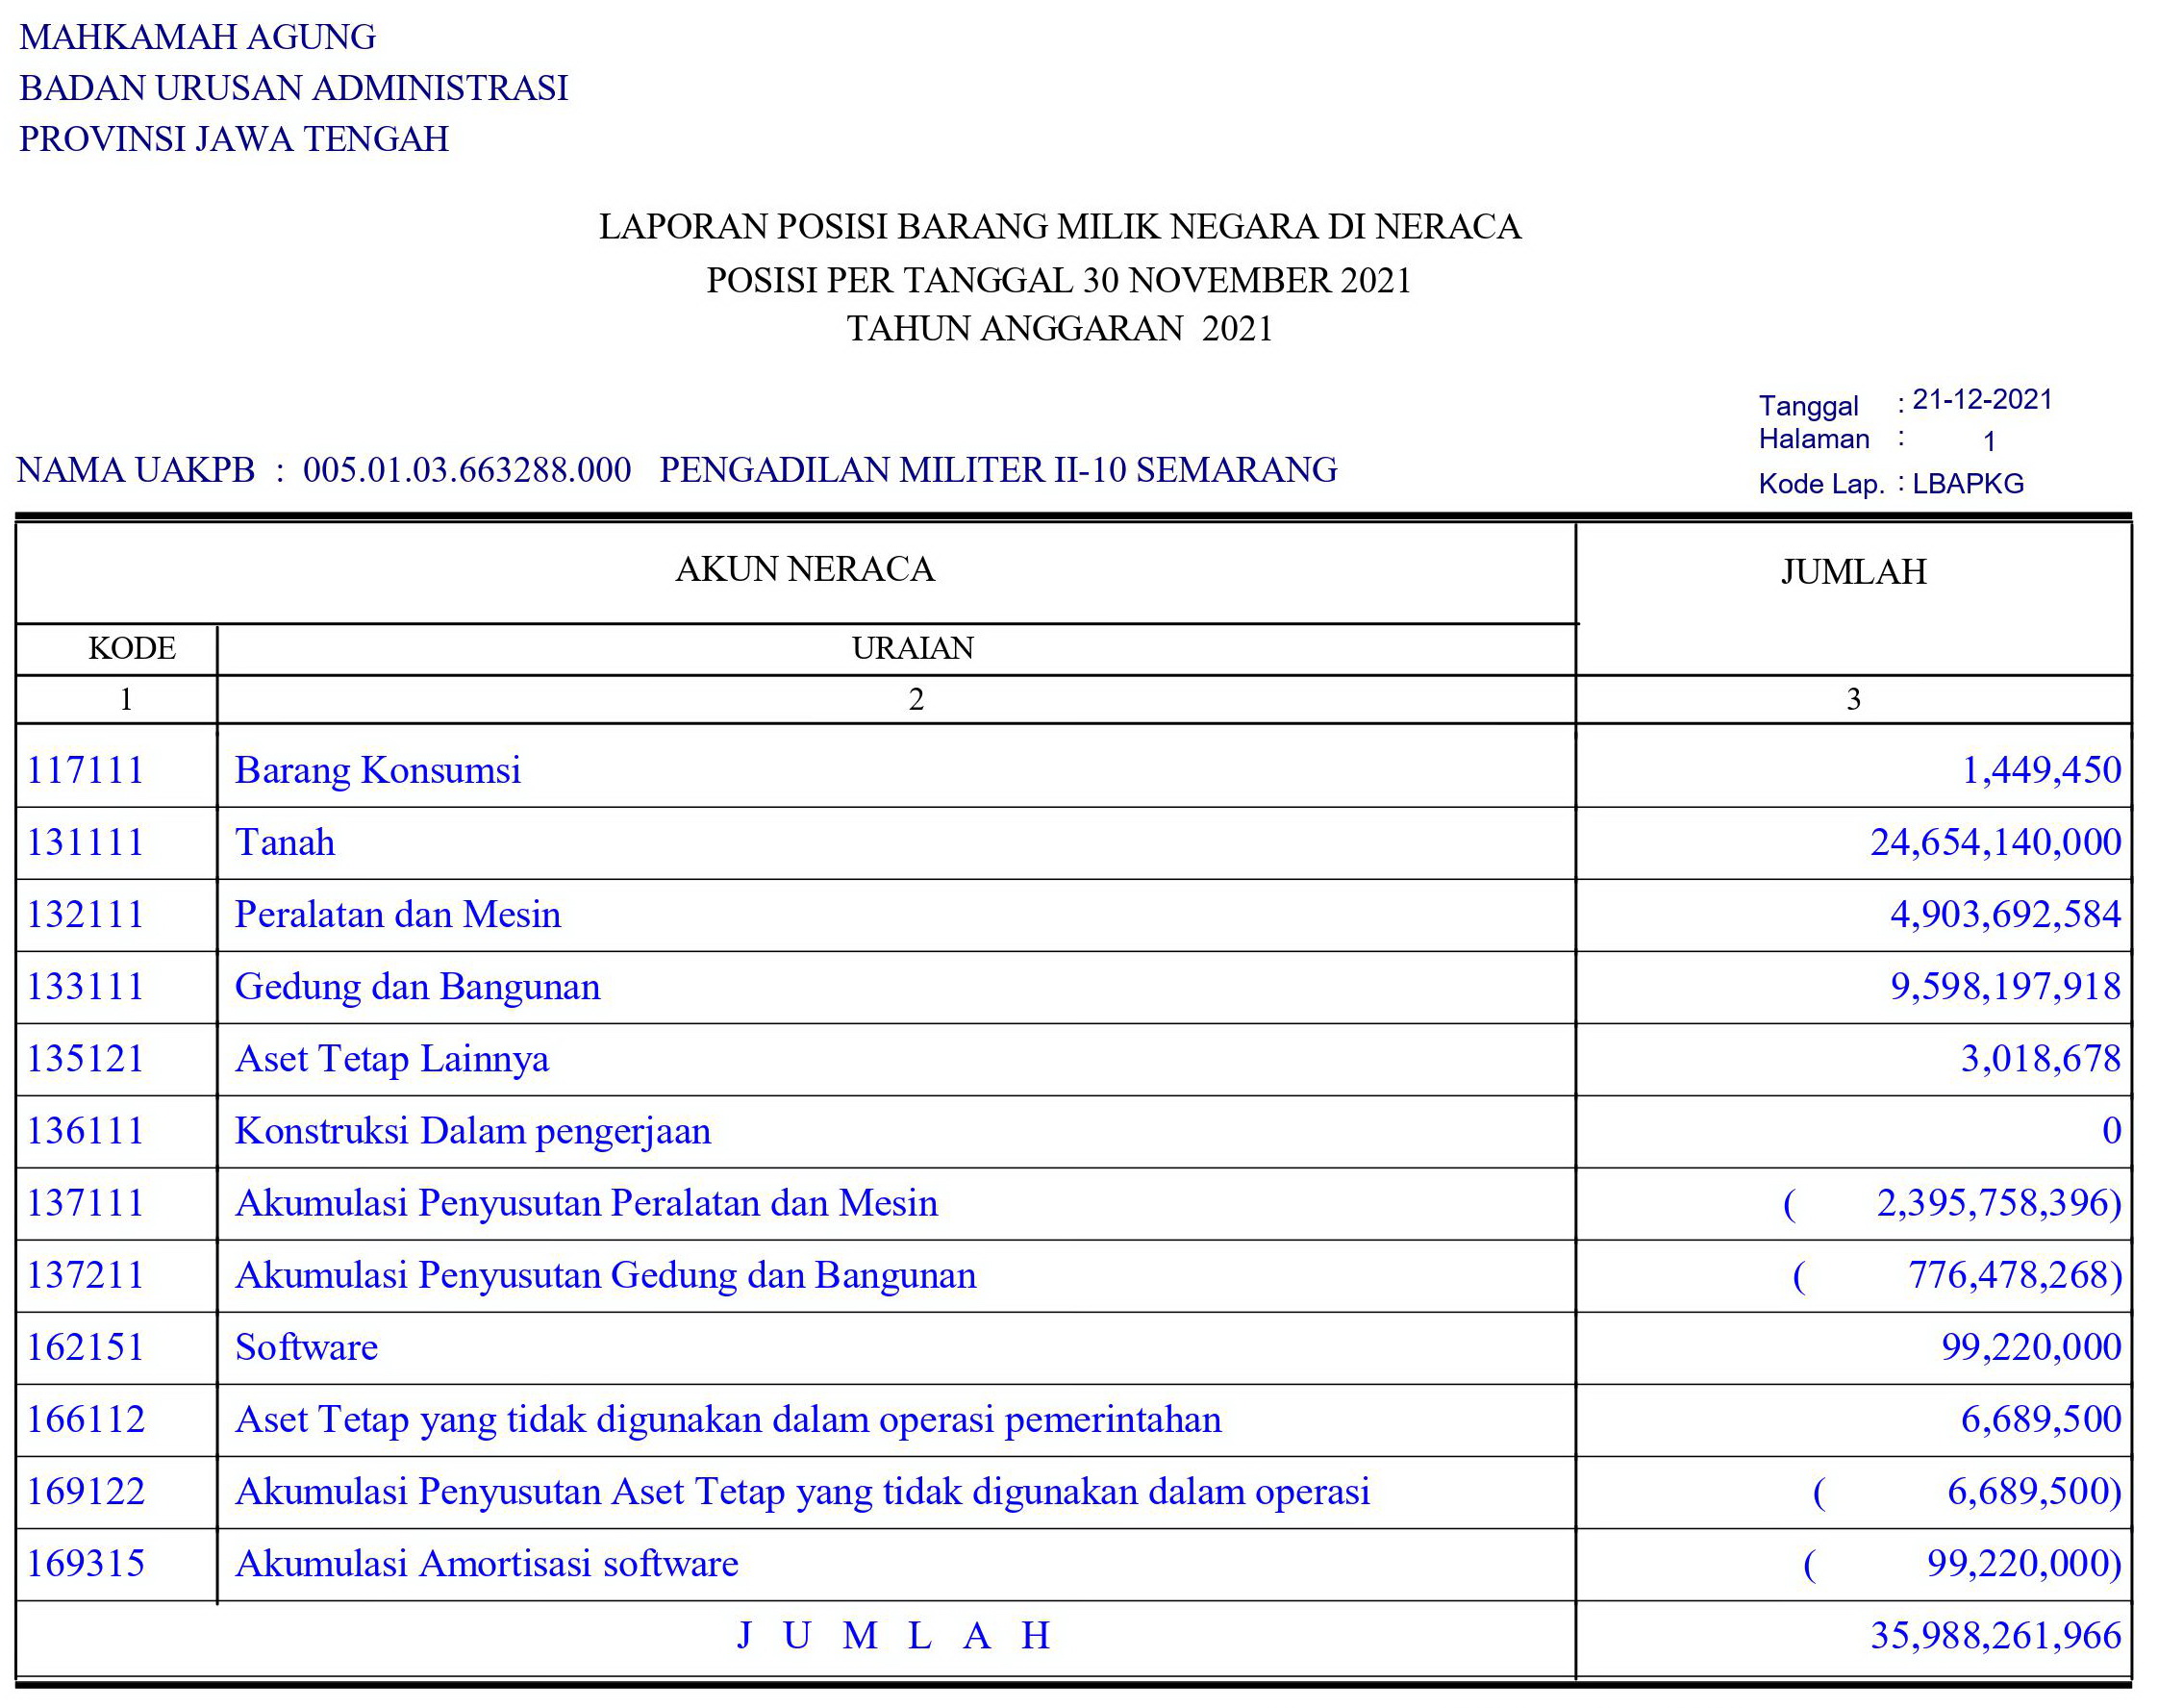The image size is (2158, 1708).
Task: Click the report code 'LBAPKG'
Action: [1968, 483]
